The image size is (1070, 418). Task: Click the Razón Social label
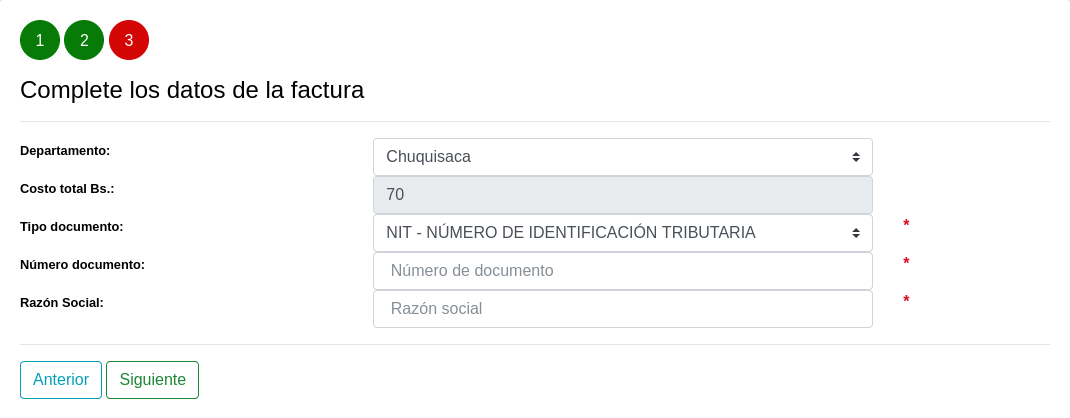click(x=62, y=303)
